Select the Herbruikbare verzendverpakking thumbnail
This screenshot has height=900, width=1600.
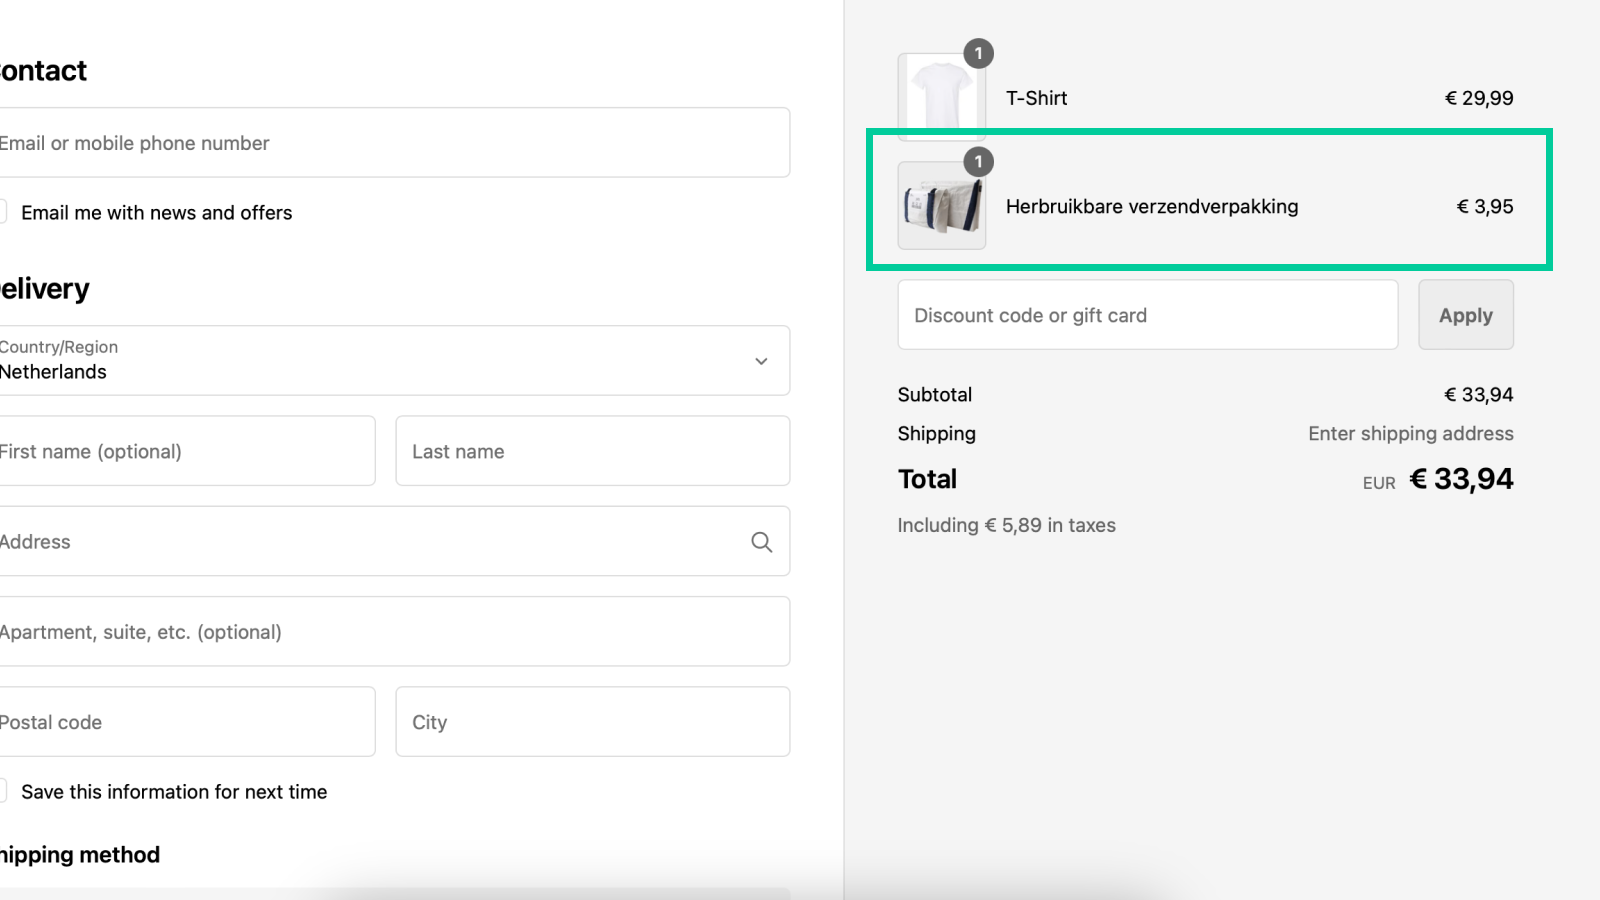[x=940, y=206]
